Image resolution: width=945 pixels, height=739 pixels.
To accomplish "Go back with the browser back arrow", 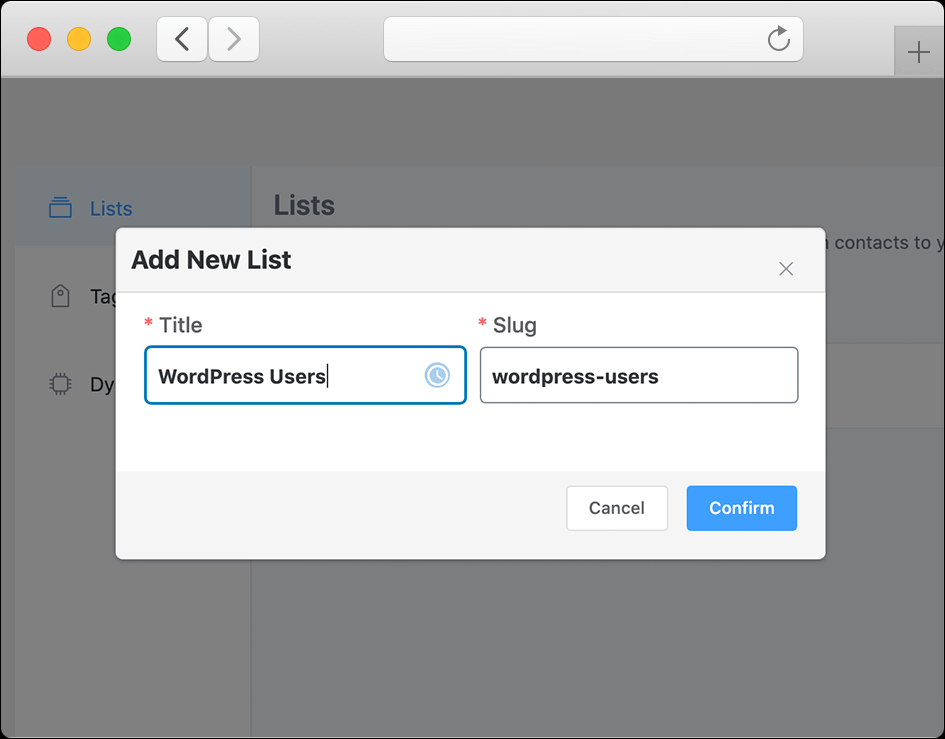I will (182, 39).
